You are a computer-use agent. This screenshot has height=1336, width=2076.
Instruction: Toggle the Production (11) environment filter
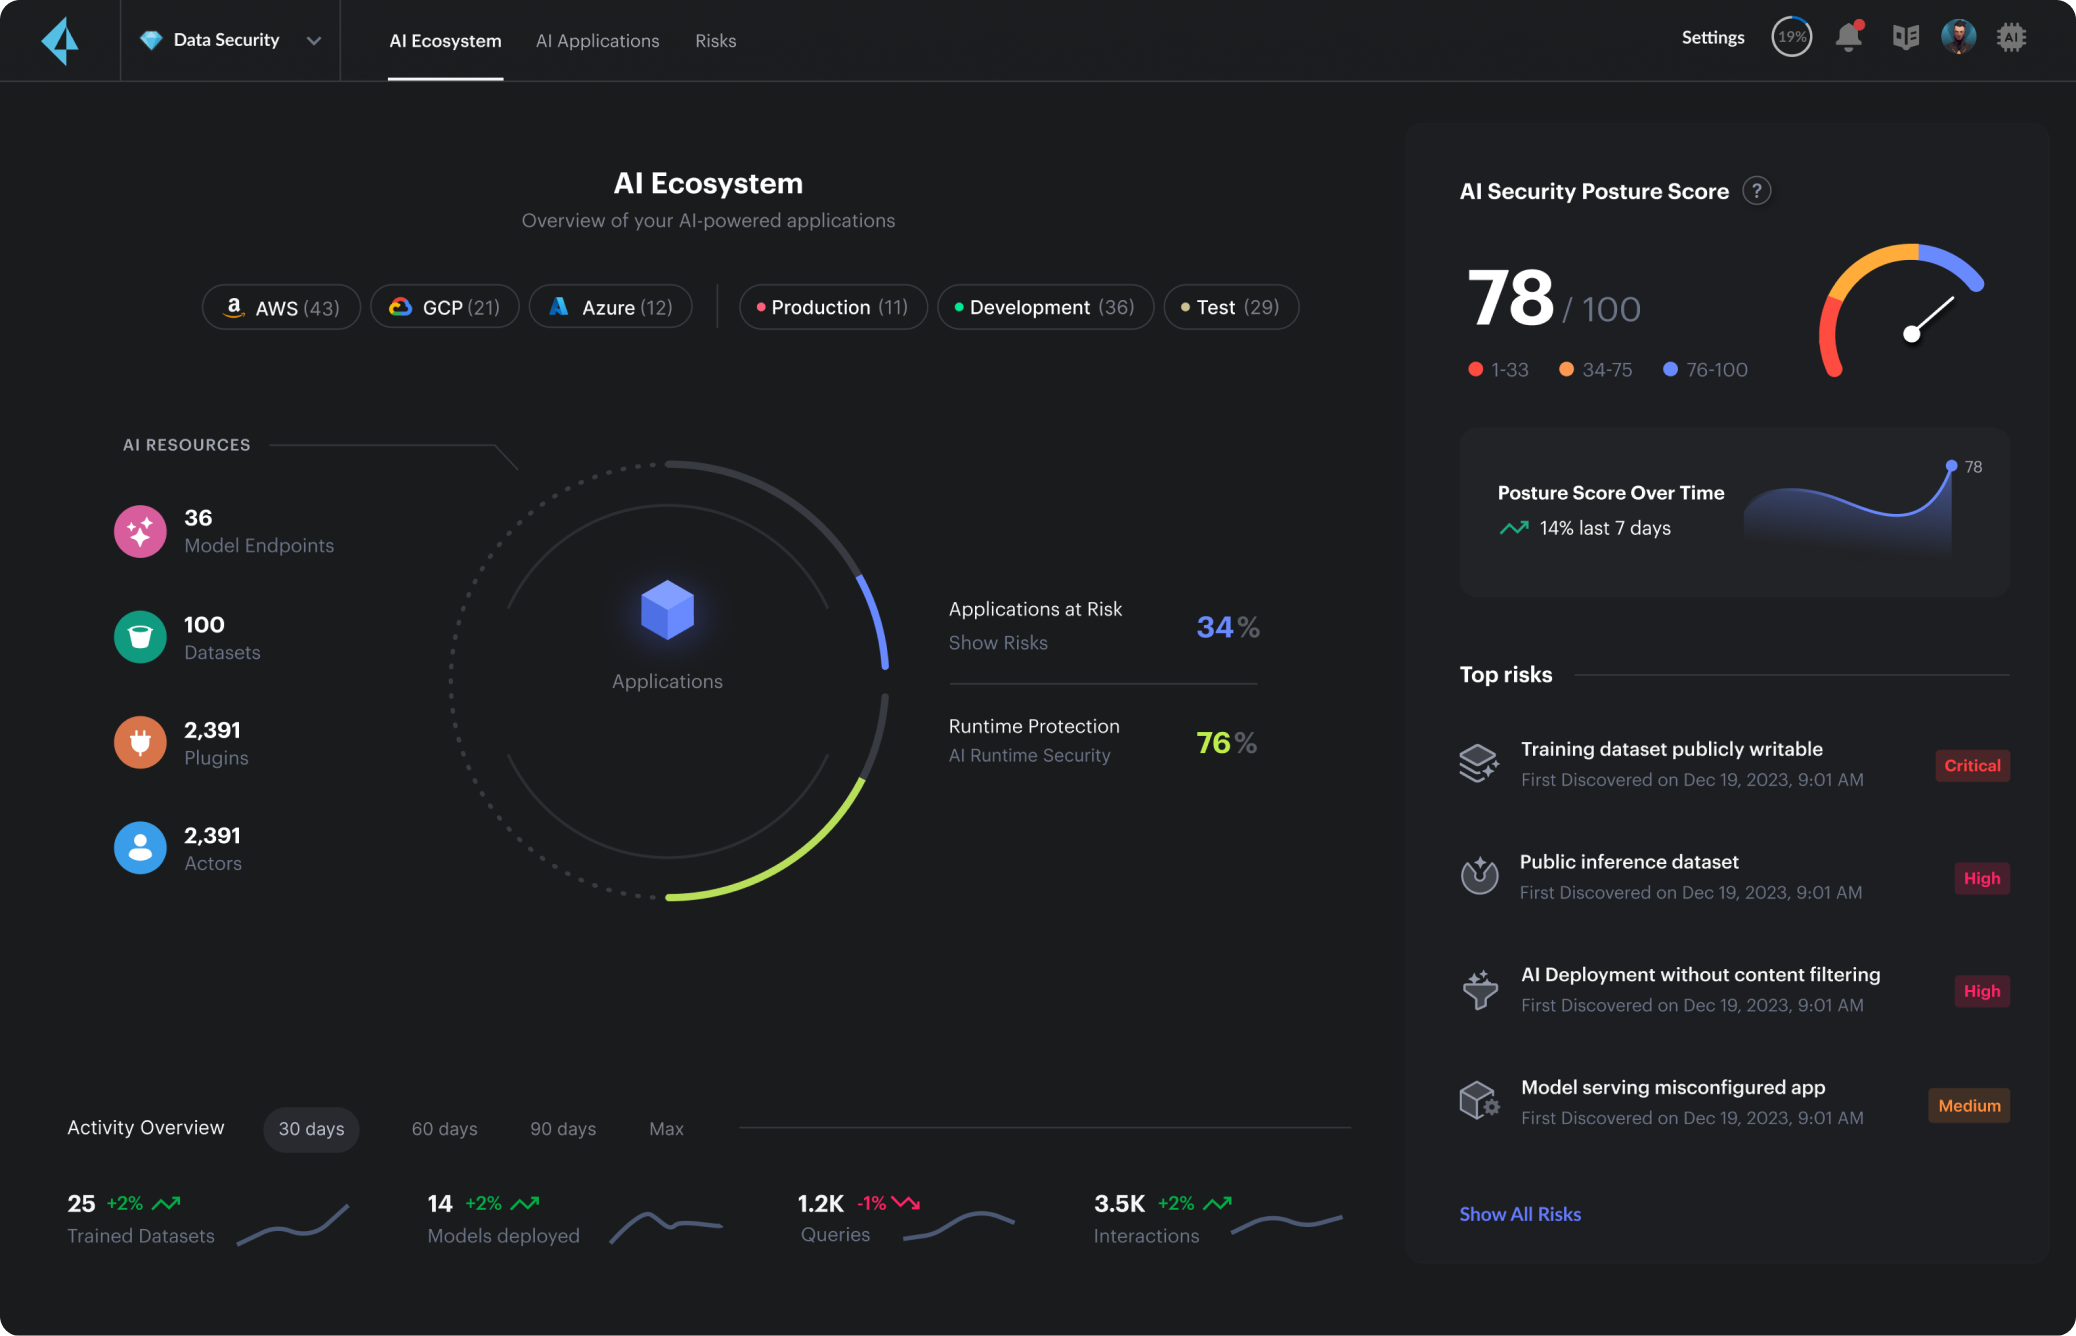(x=832, y=307)
